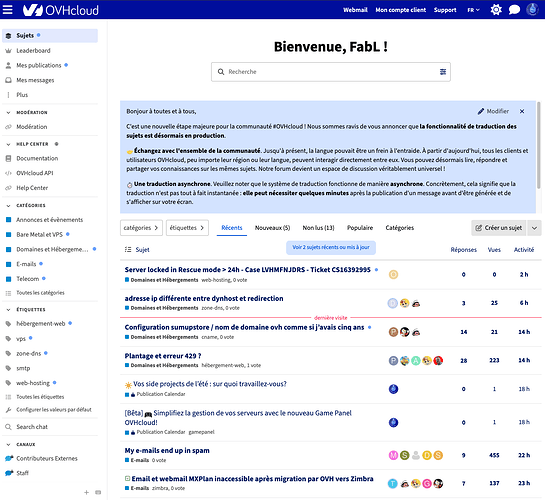Open dropdown arrow beside Créer un sujet
The width and height of the screenshot is (545, 500).
535,228
